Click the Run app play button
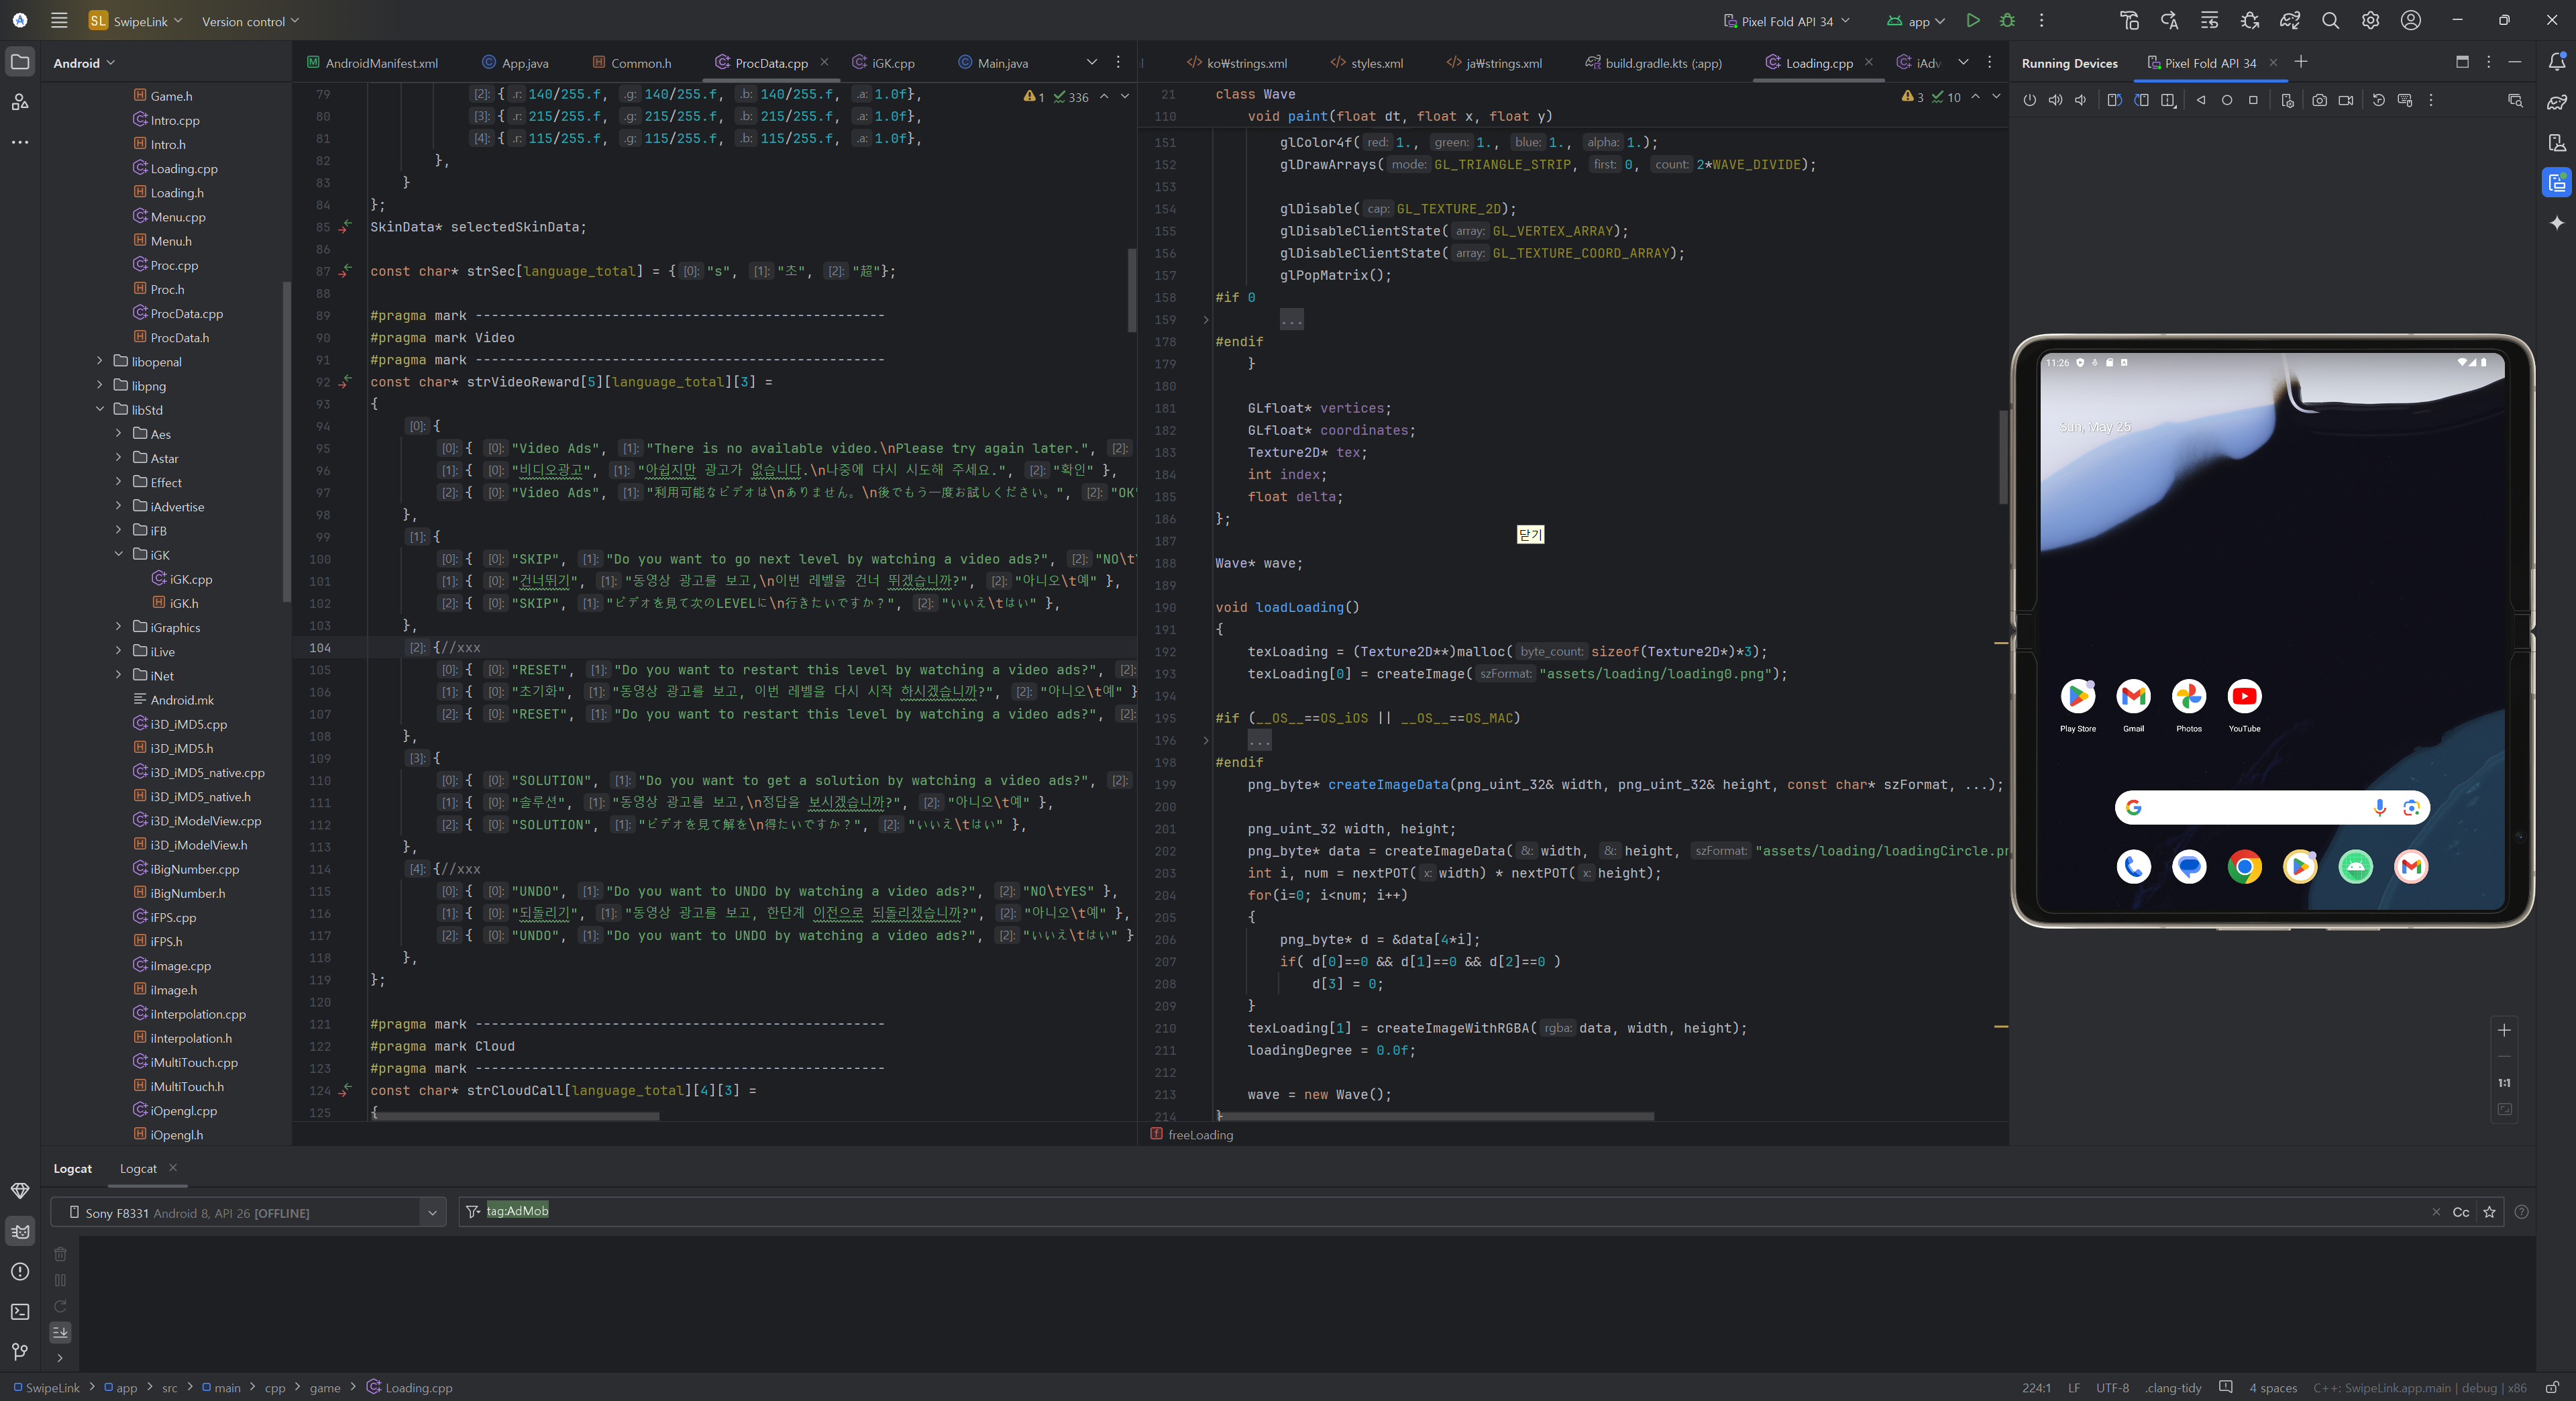This screenshot has width=2576, height=1401. click(1972, 20)
